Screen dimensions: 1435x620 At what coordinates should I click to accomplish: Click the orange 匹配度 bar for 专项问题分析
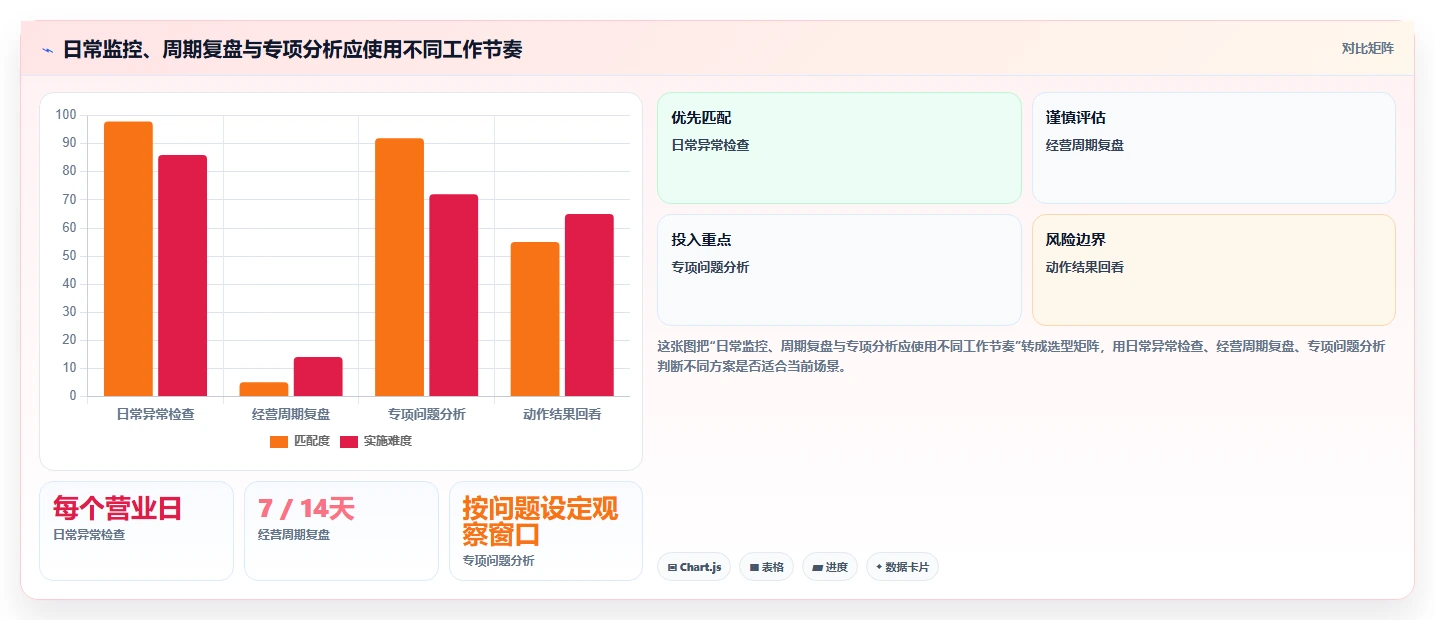tap(399, 267)
